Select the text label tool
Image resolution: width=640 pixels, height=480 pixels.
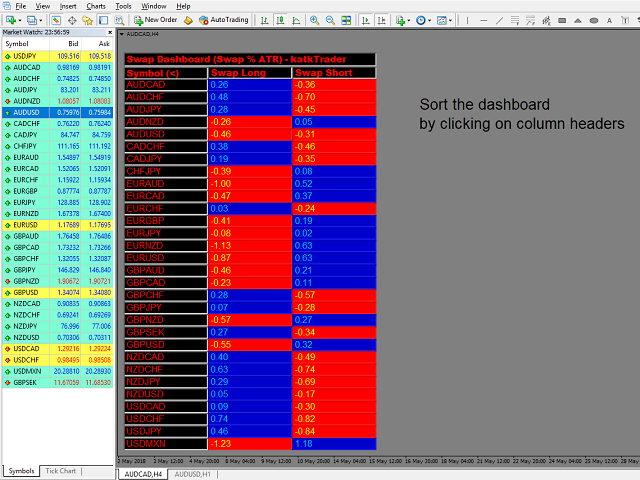[x=625, y=20]
